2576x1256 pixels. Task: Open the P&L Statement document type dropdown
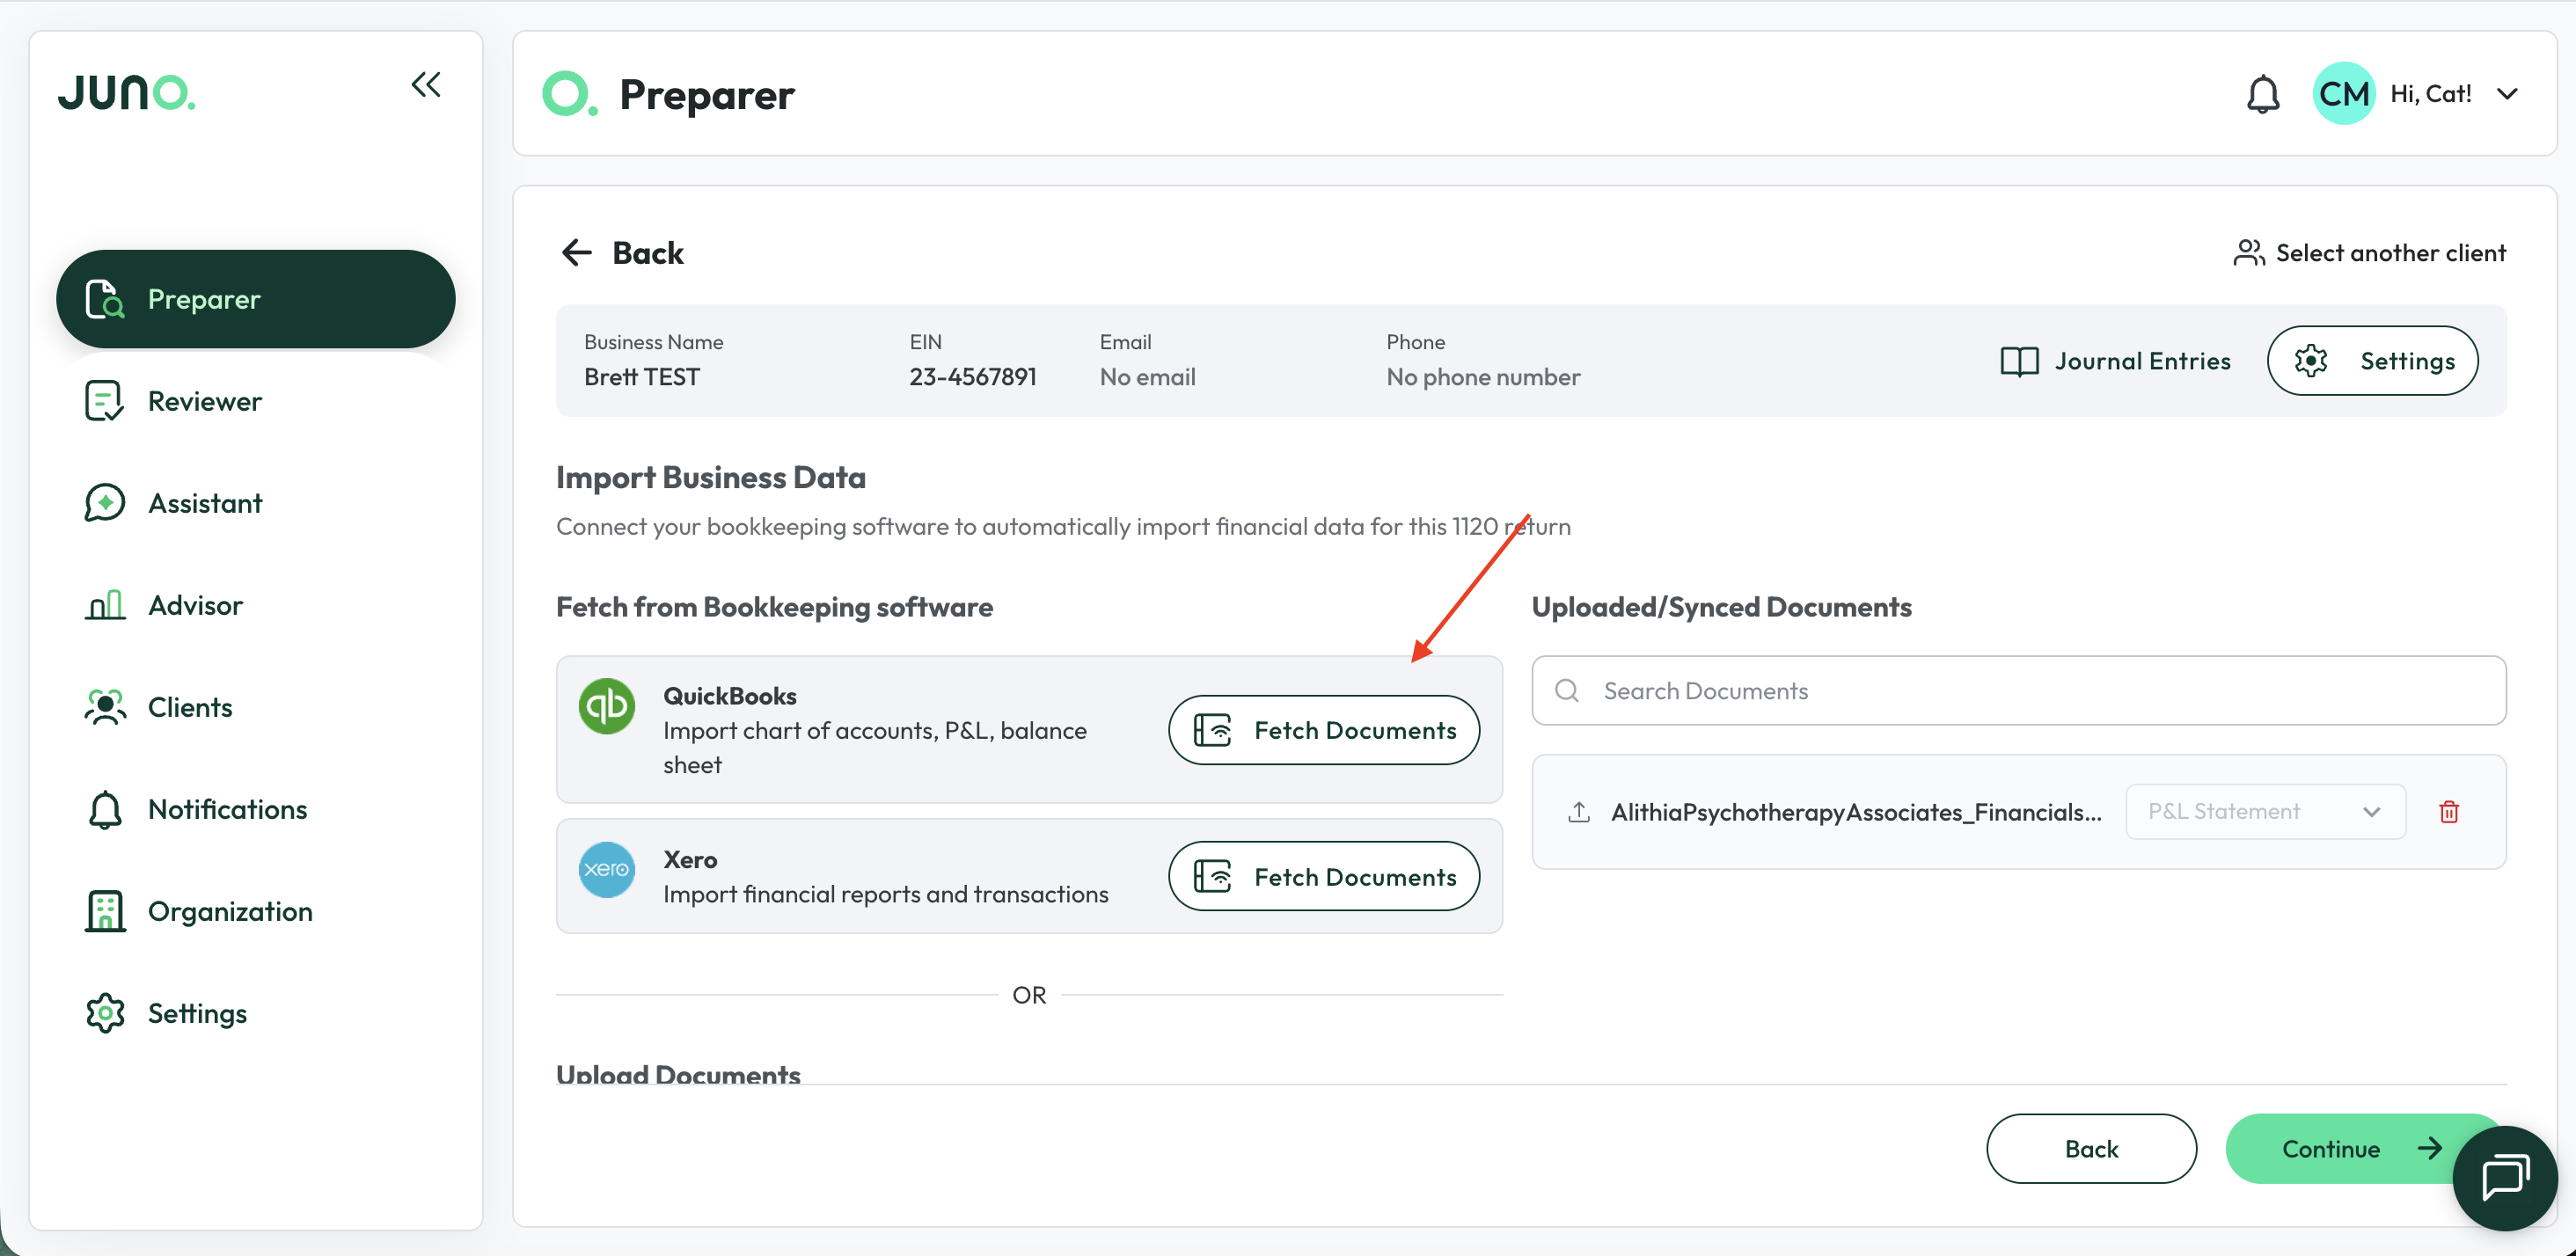pyautogui.click(x=2265, y=812)
